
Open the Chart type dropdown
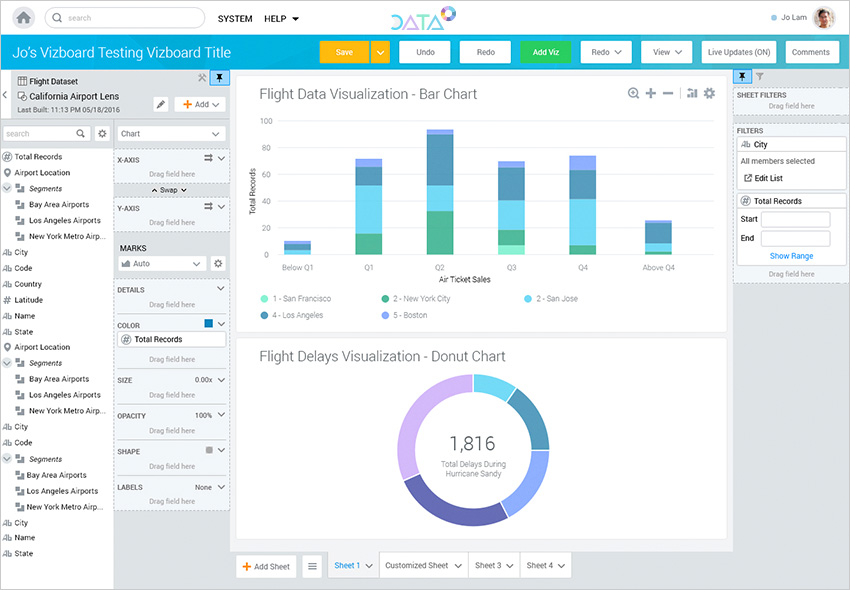(x=171, y=133)
